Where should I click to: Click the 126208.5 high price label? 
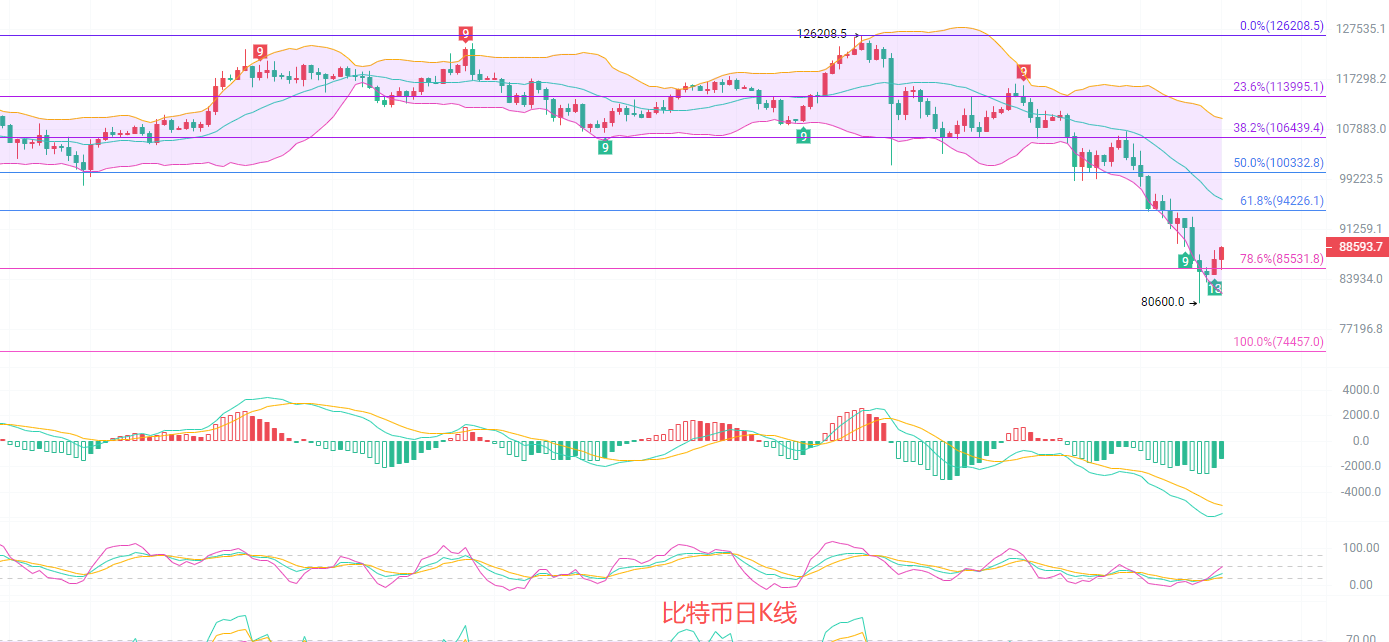(x=822, y=33)
